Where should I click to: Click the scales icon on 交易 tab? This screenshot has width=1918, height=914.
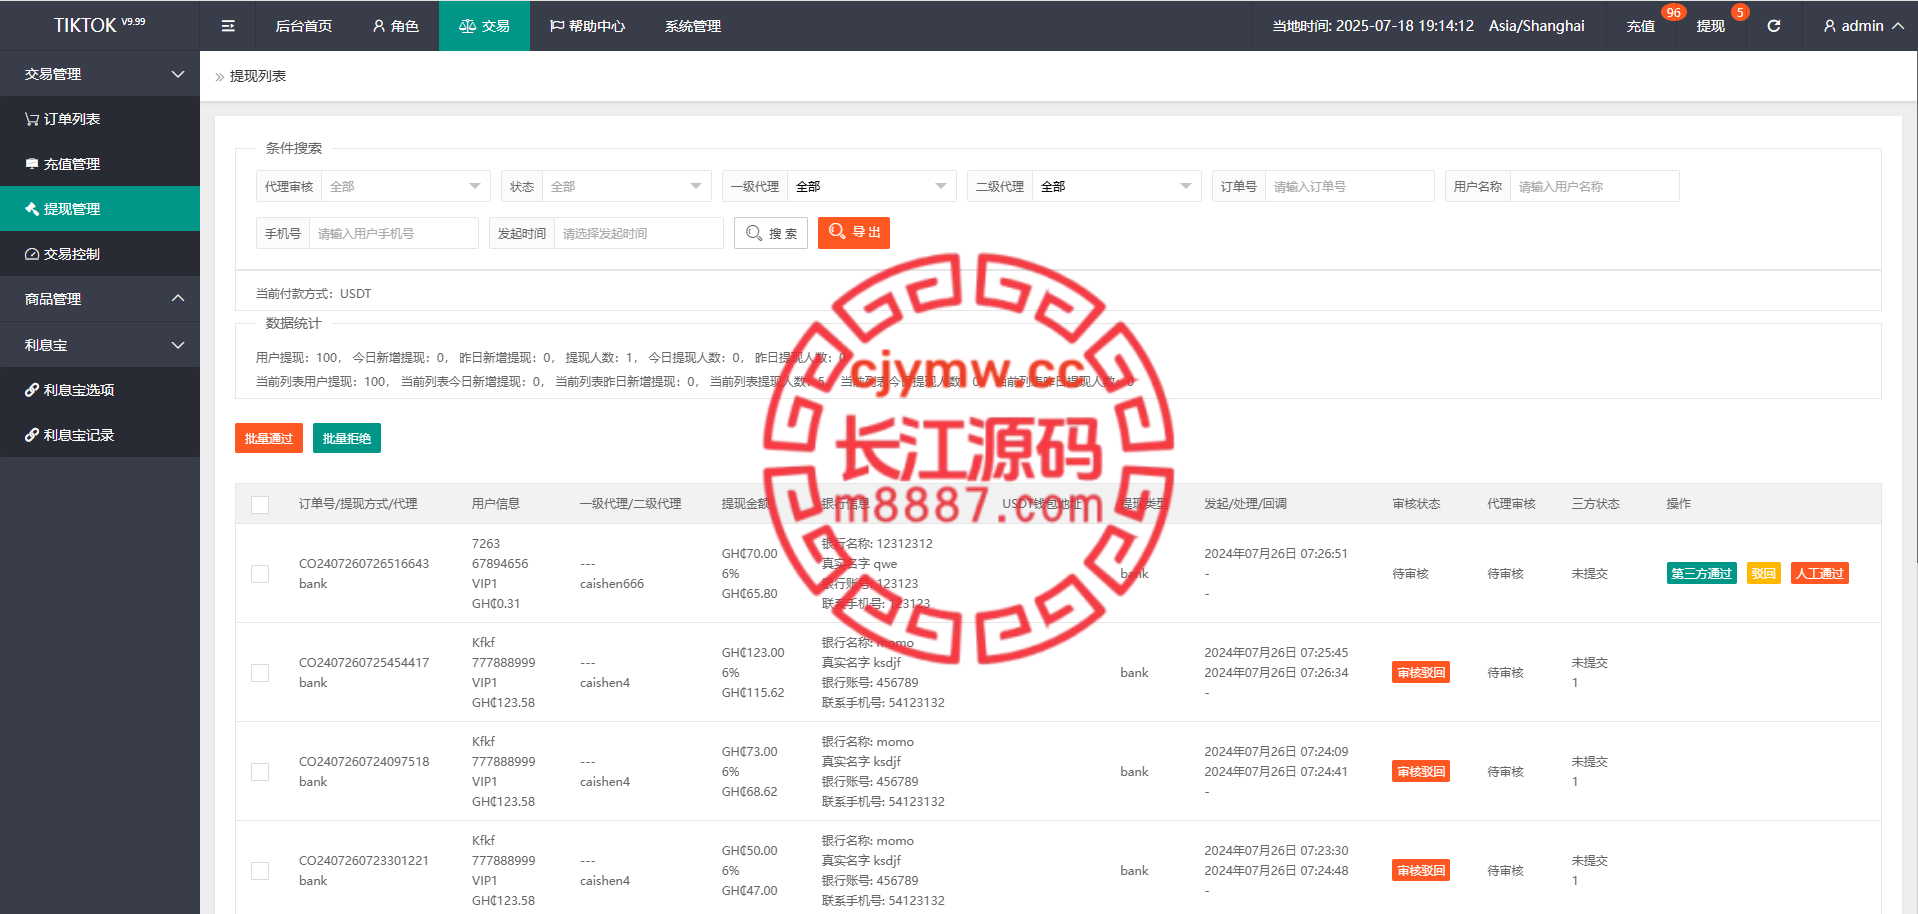(x=467, y=26)
